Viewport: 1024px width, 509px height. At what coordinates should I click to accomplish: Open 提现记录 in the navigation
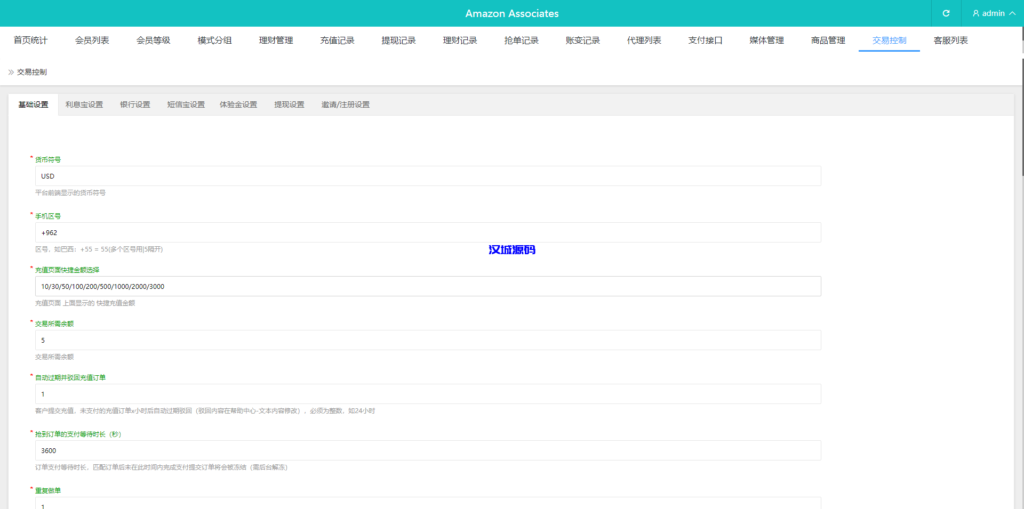[x=399, y=41]
